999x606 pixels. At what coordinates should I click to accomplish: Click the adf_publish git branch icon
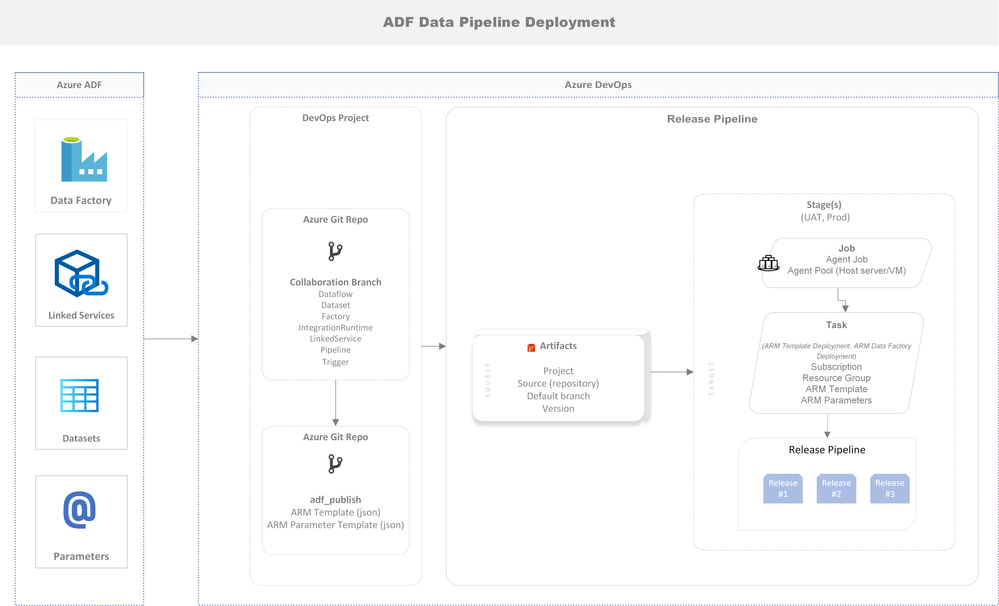tap(335, 464)
